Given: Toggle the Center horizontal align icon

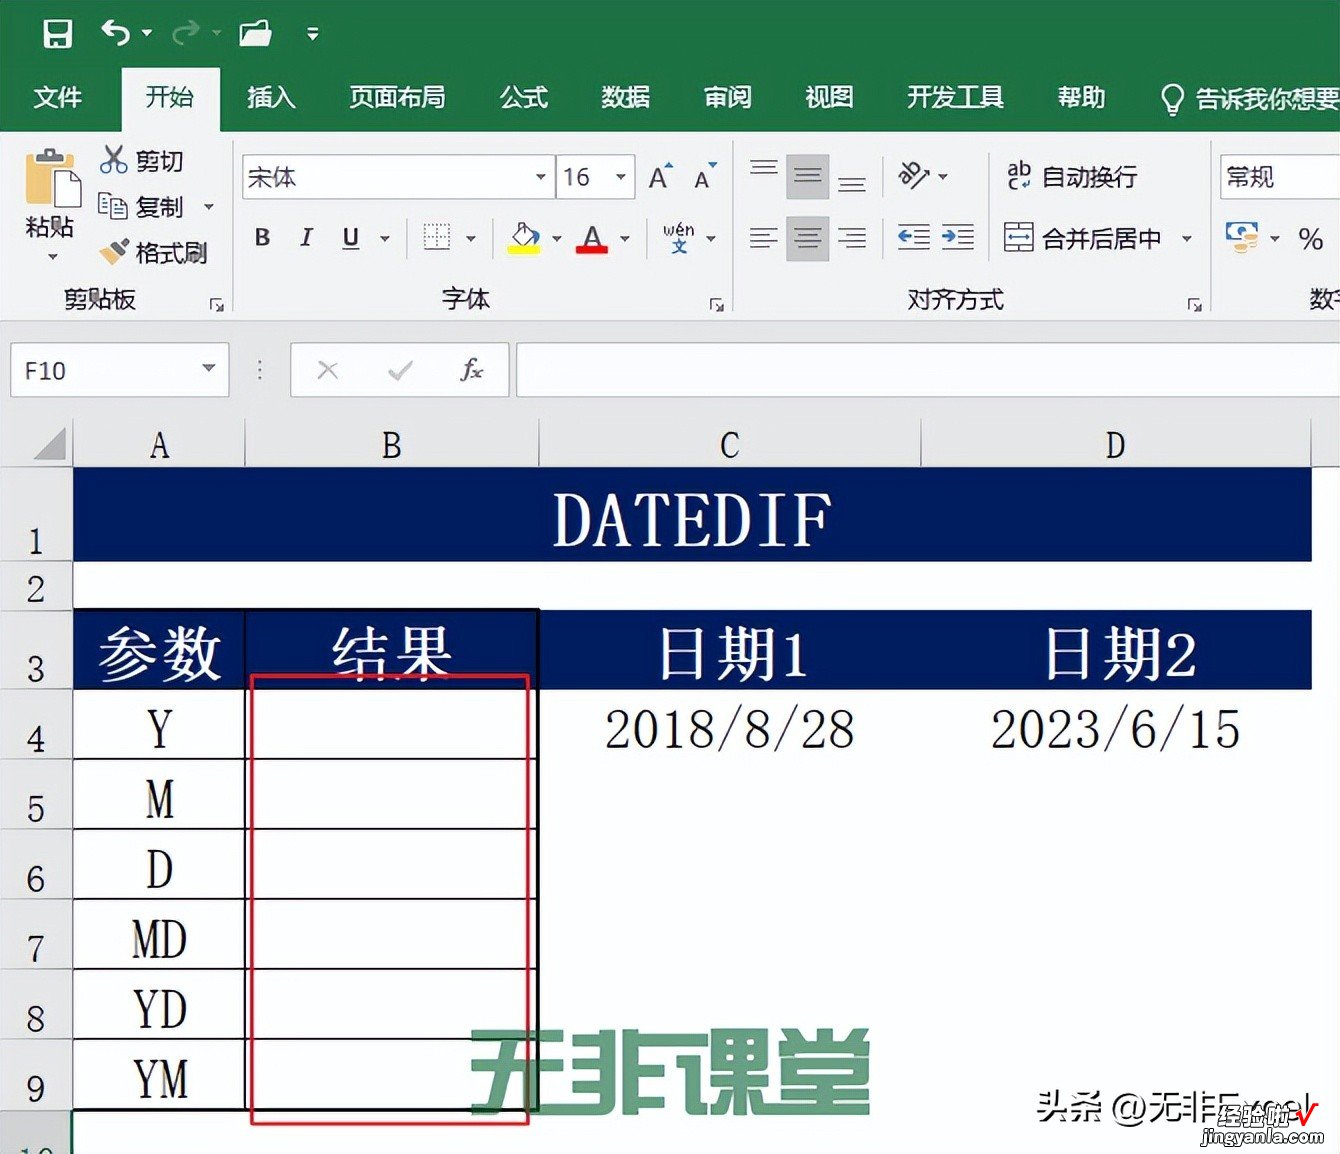Looking at the screenshot, I should point(808,238).
